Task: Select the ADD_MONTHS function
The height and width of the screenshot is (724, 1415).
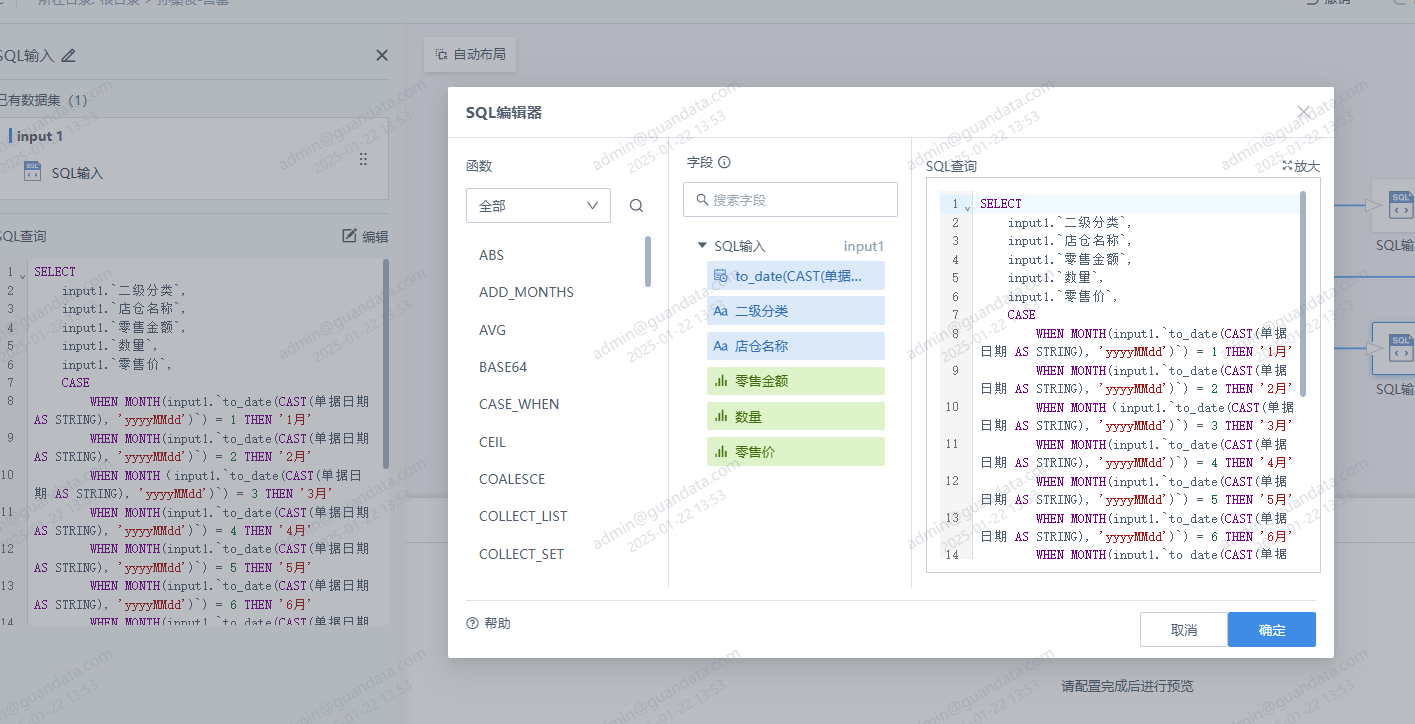Action: click(526, 292)
